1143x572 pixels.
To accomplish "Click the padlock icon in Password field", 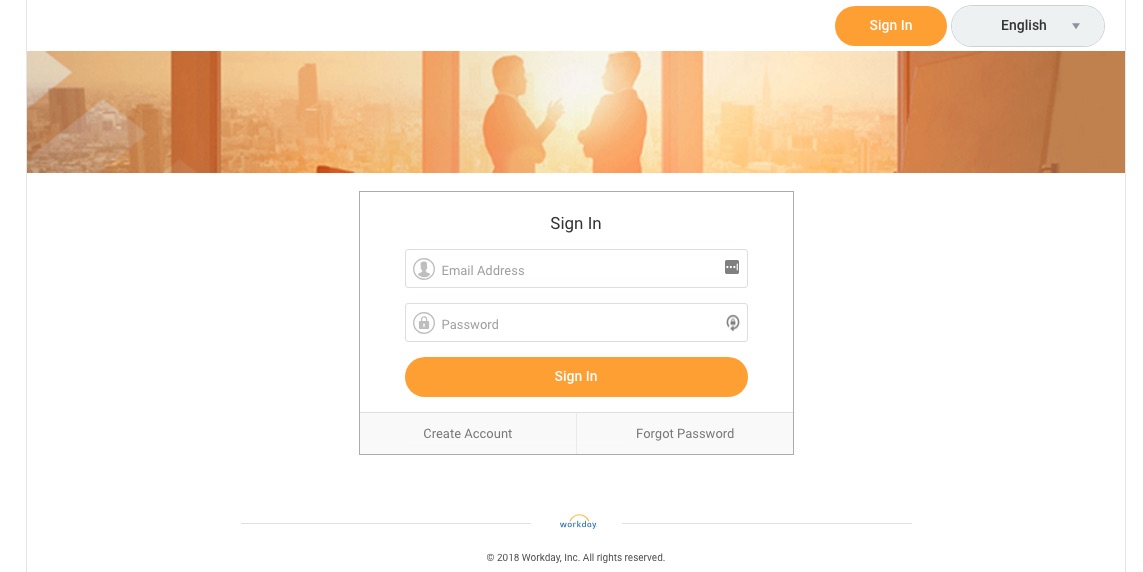I will [x=424, y=323].
